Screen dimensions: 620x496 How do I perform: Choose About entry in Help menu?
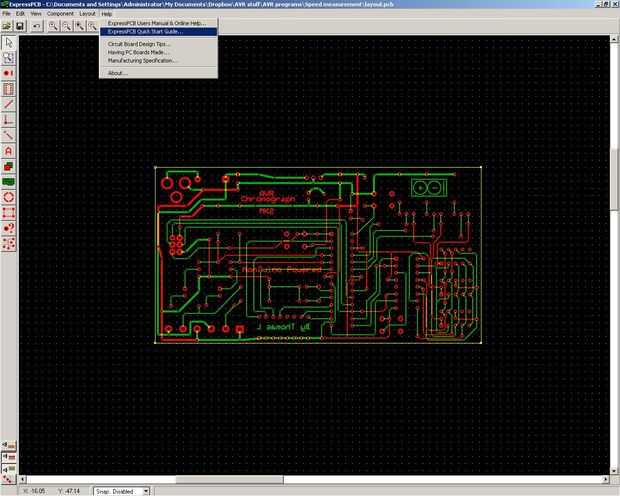pyautogui.click(x=158, y=73)
